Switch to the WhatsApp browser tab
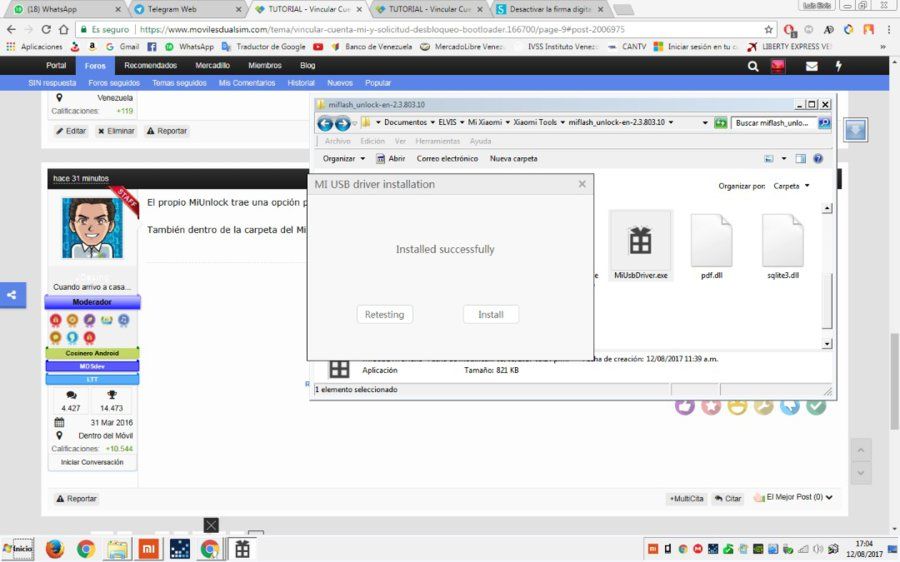 tap(67, 9)
